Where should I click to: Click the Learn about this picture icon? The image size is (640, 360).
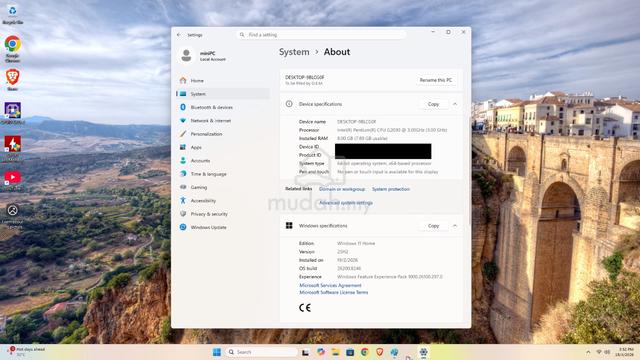click(x=13, y=216)
